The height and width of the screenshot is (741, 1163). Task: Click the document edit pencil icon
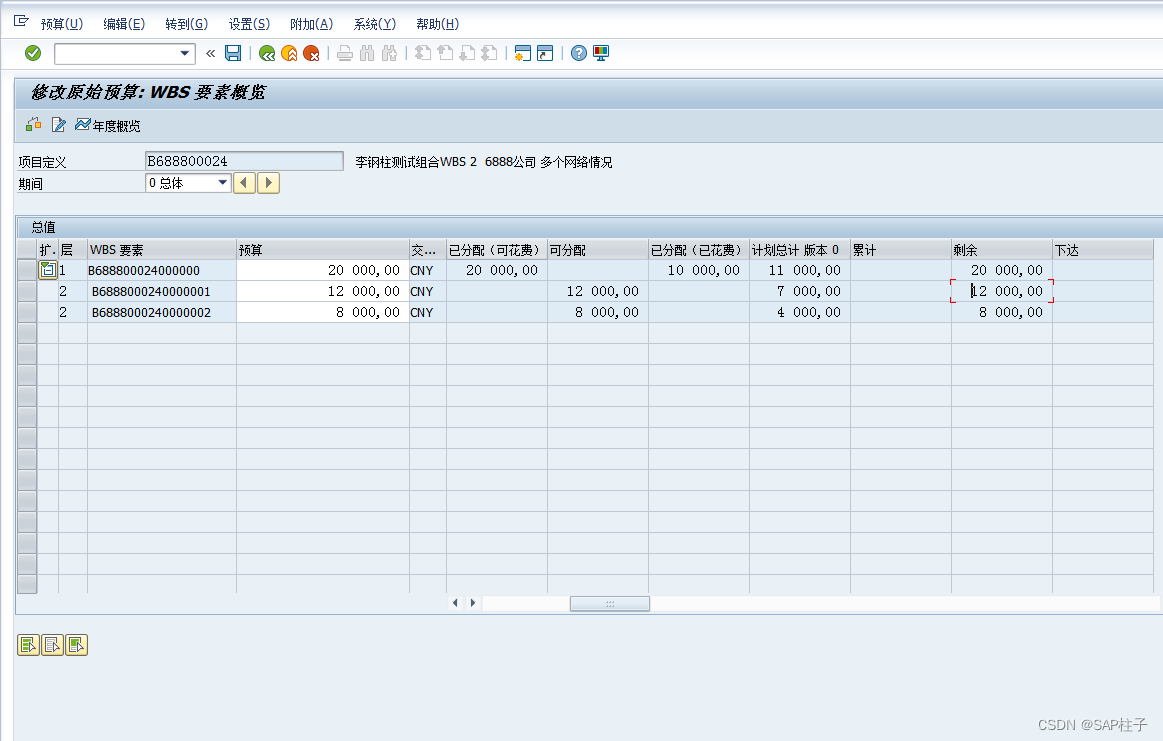(x=59, y=125)
